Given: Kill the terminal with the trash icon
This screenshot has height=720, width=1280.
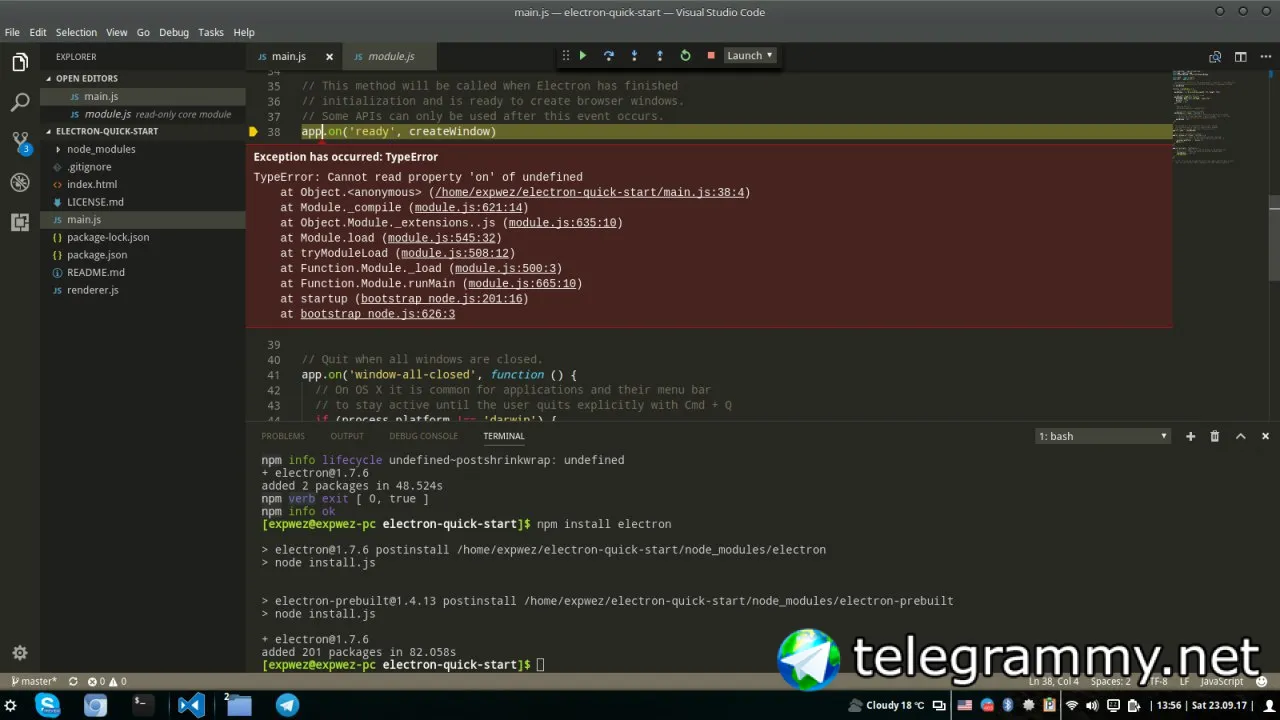Looking at the screenshot, I should 1215,436.
